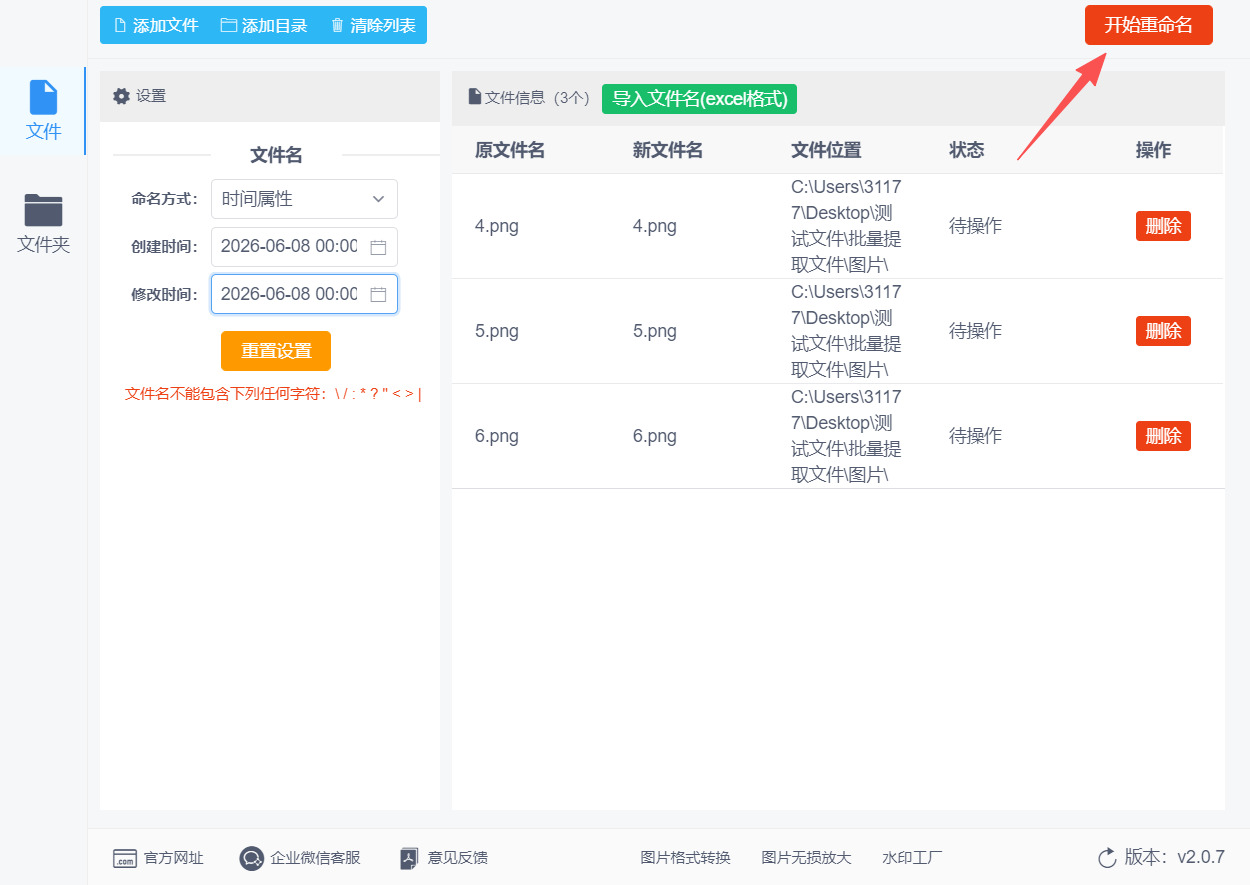This screenshot has width=1250, height=885.
Task: Click new file name 4.png cell
Action: pos(655,226)
